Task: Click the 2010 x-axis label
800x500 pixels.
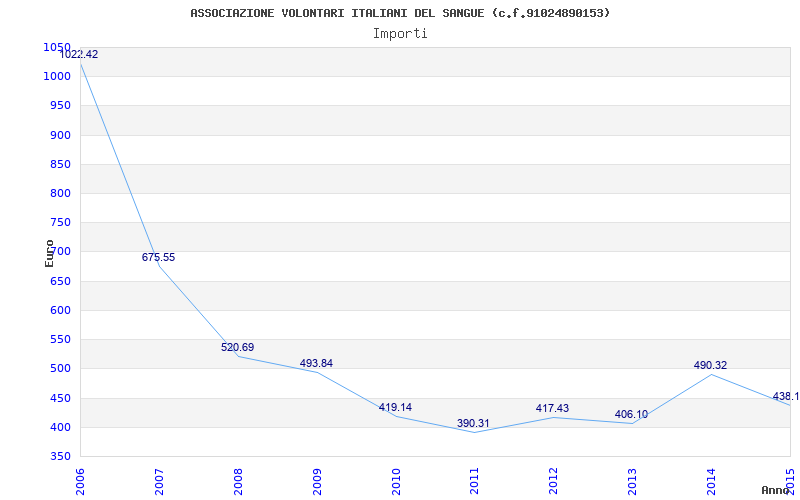Action: [396, 481]
